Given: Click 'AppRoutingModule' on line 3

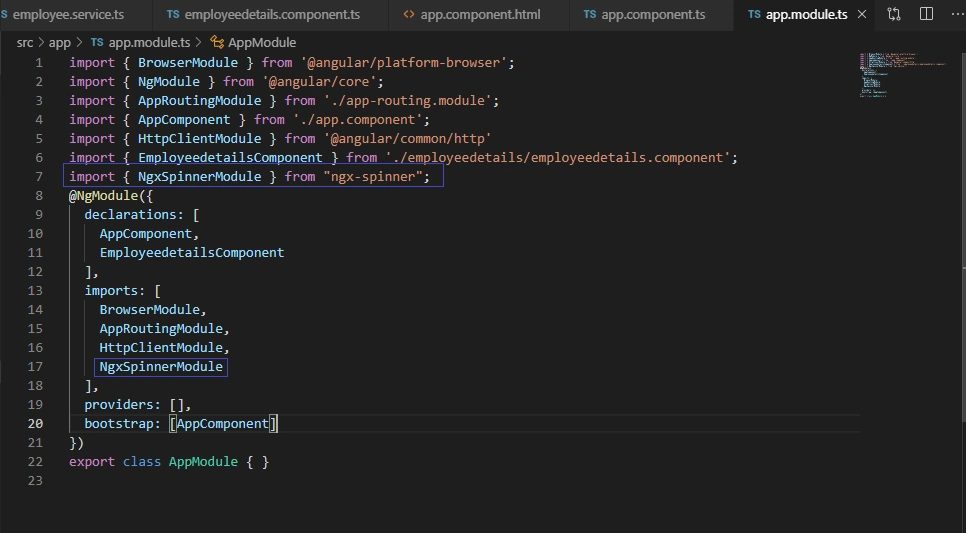Looking at the screenshot, I should tap(199, 100).
